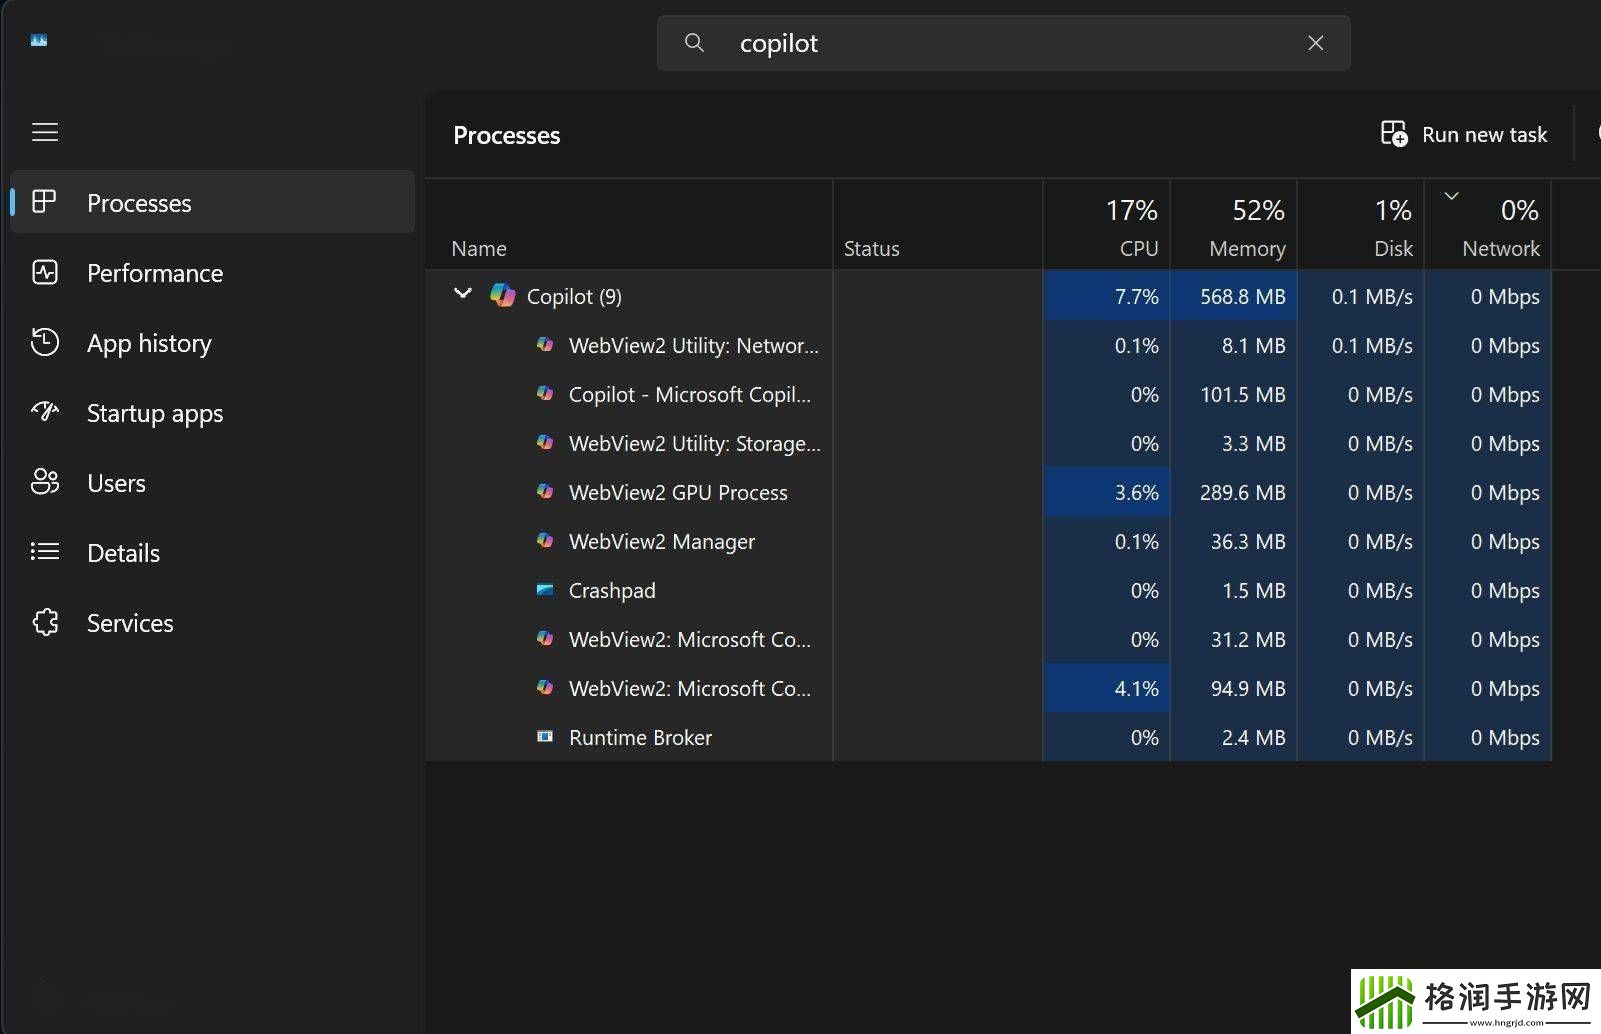Viewport: 1601px width, 1034px height.
Task: Open the Startup apps page
Action: 155,413
